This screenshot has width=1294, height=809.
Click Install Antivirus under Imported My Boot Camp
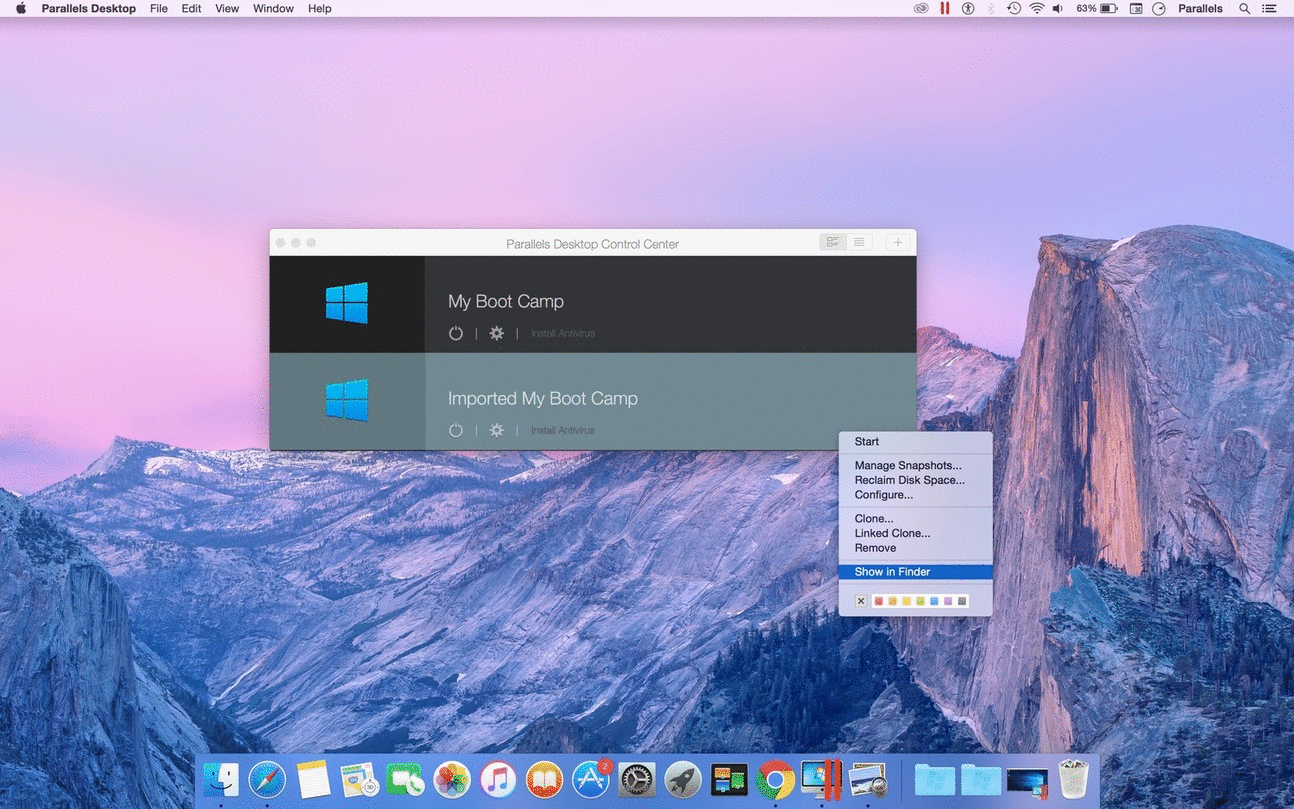(x=563, y=430)
